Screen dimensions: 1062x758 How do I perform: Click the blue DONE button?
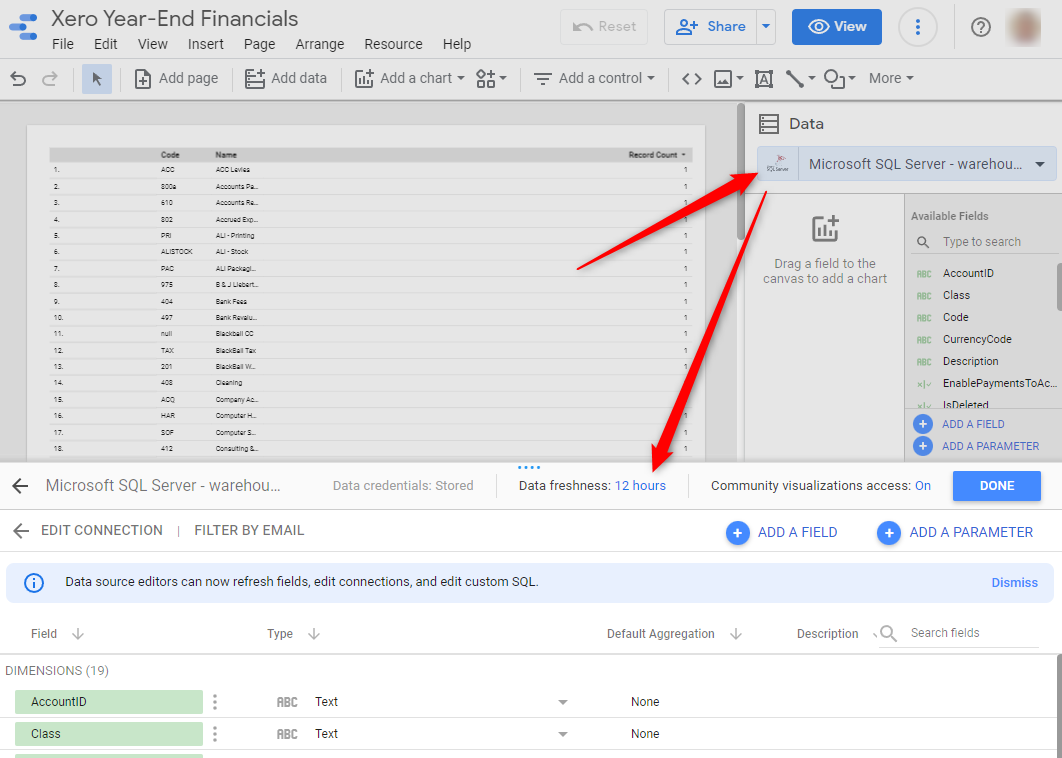[997, 486]
